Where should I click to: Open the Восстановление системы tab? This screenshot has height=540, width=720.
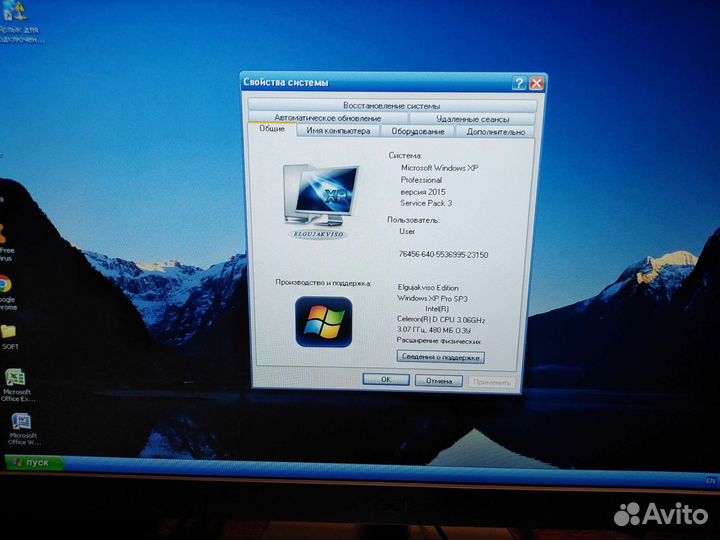392,105
